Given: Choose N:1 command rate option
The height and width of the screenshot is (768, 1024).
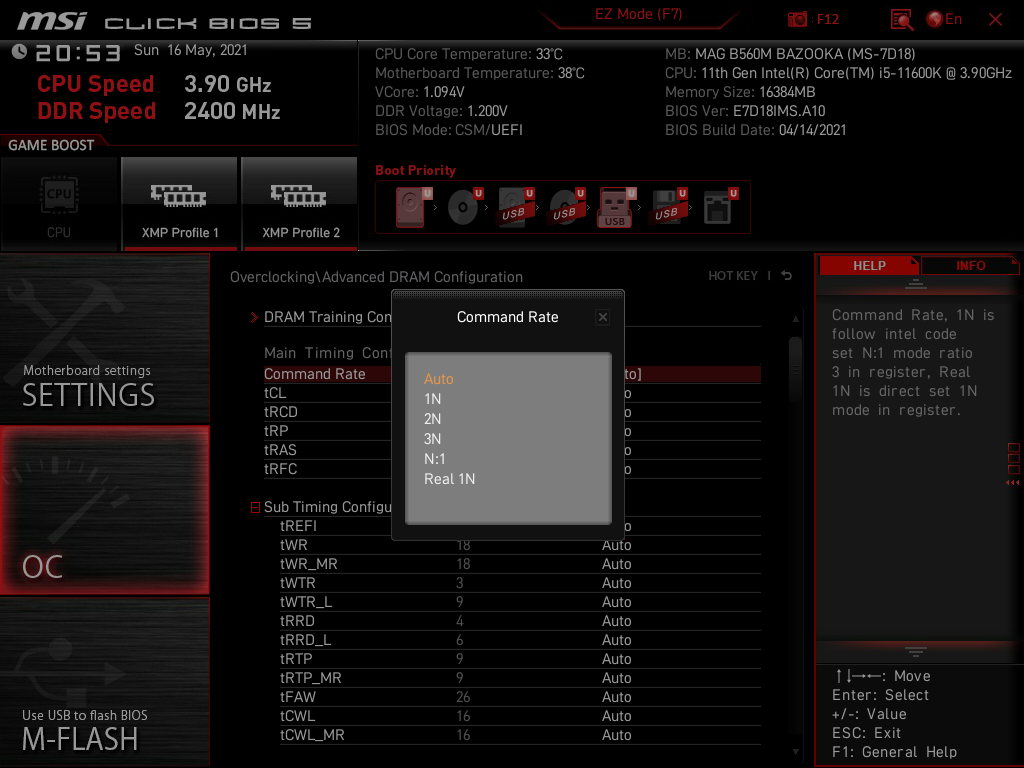Looking at the screenshot, I should point(435,459).
